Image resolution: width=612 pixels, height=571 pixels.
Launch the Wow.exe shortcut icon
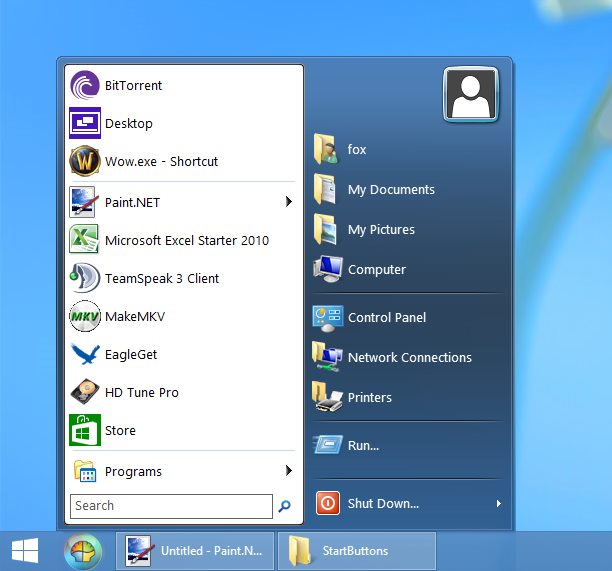[x=85, y=161]
